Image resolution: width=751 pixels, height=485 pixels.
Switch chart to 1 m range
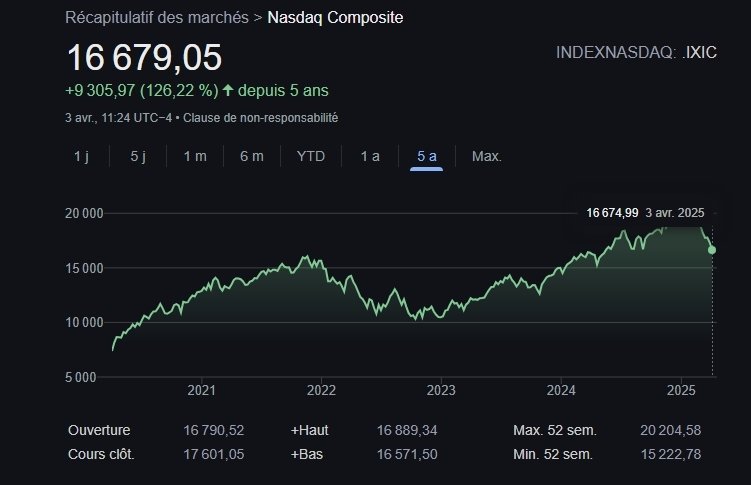[x=195, y=156]
